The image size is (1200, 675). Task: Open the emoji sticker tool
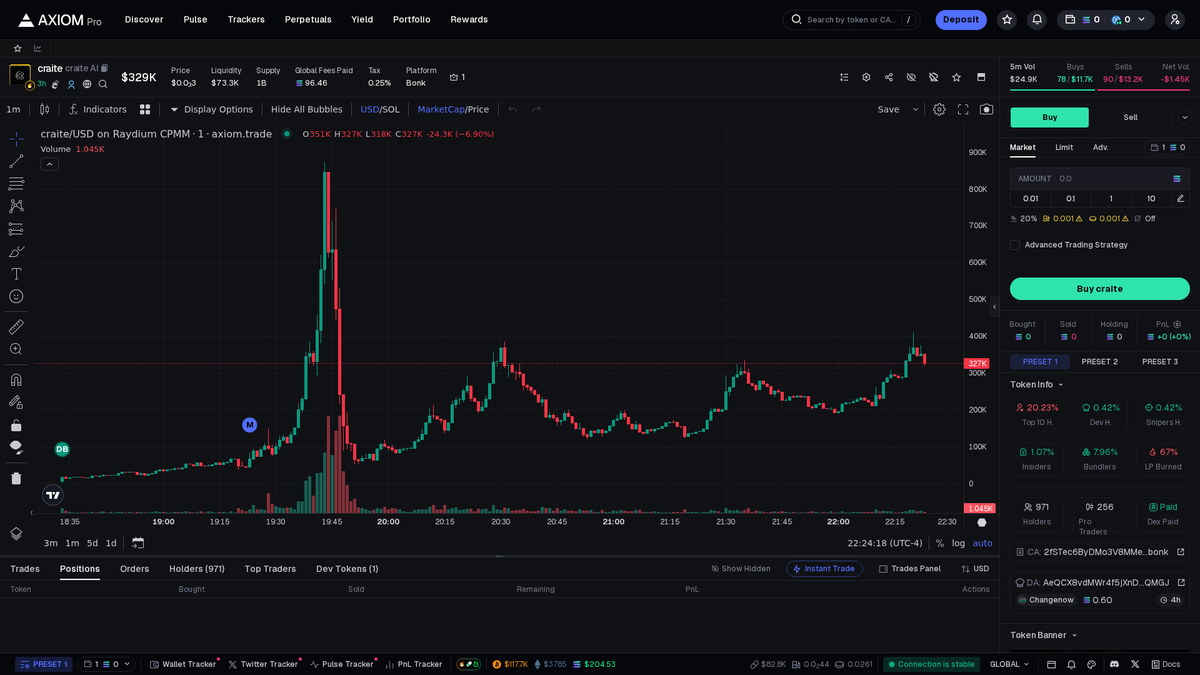pyautogui.click(x=16, y=297)
